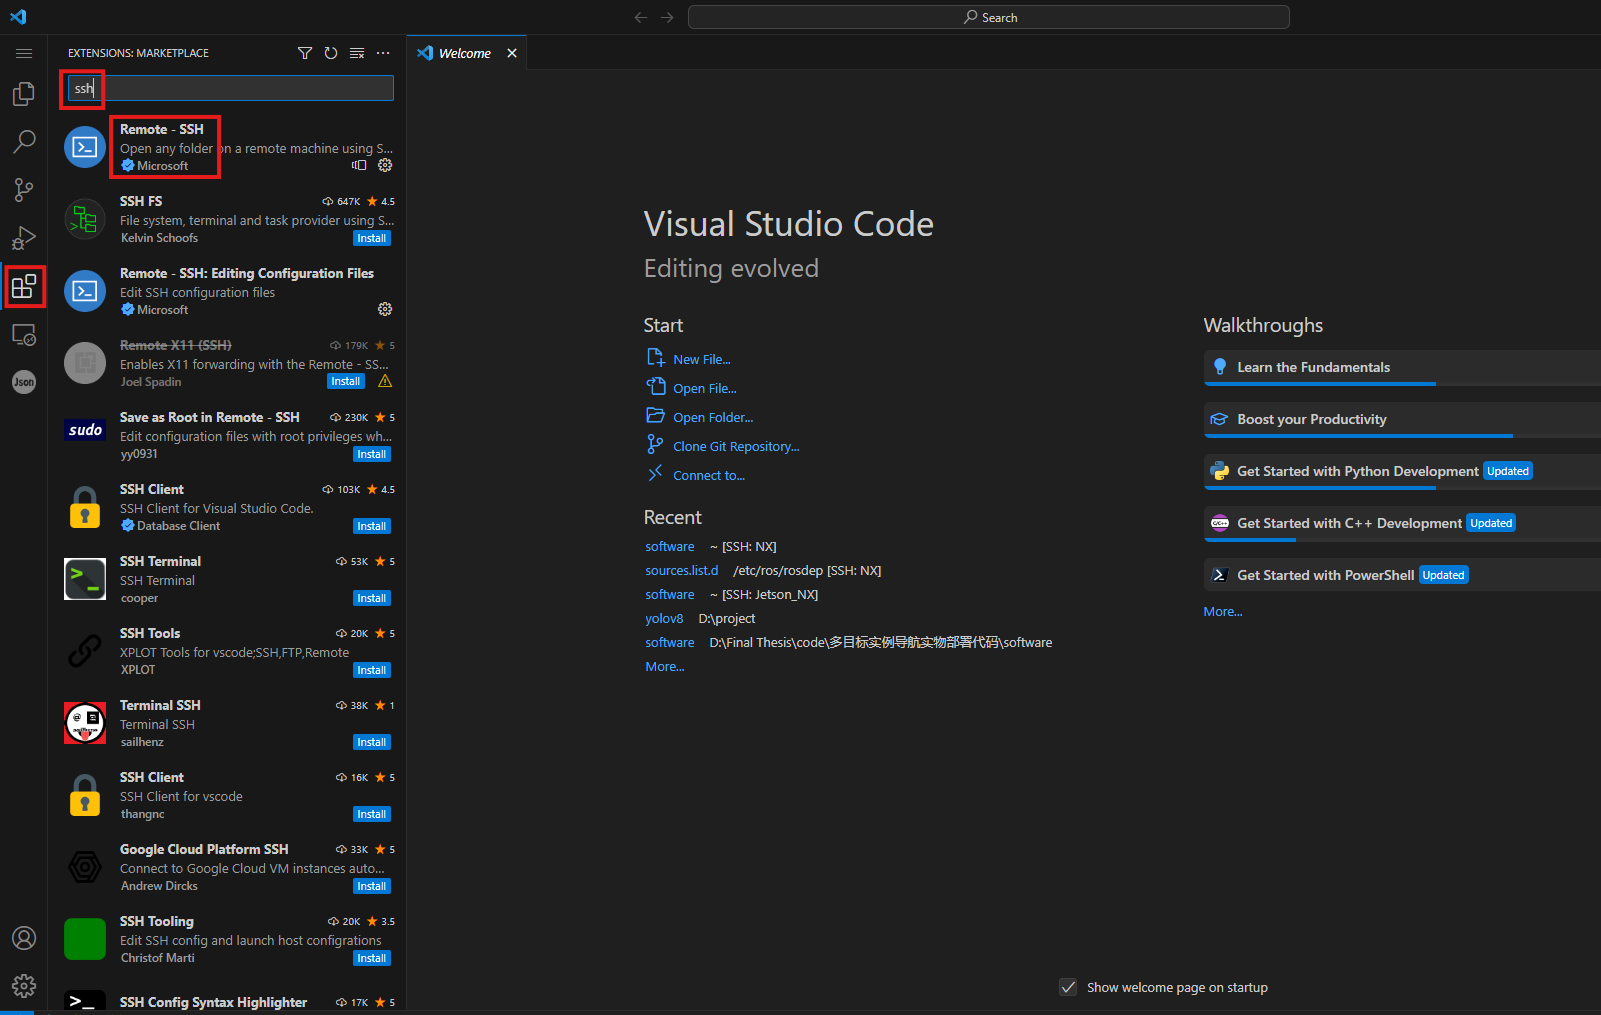Toggle Show welcome page on startup
This screenshot has width=1601, height=1015.
click(x=1068, y=987)
